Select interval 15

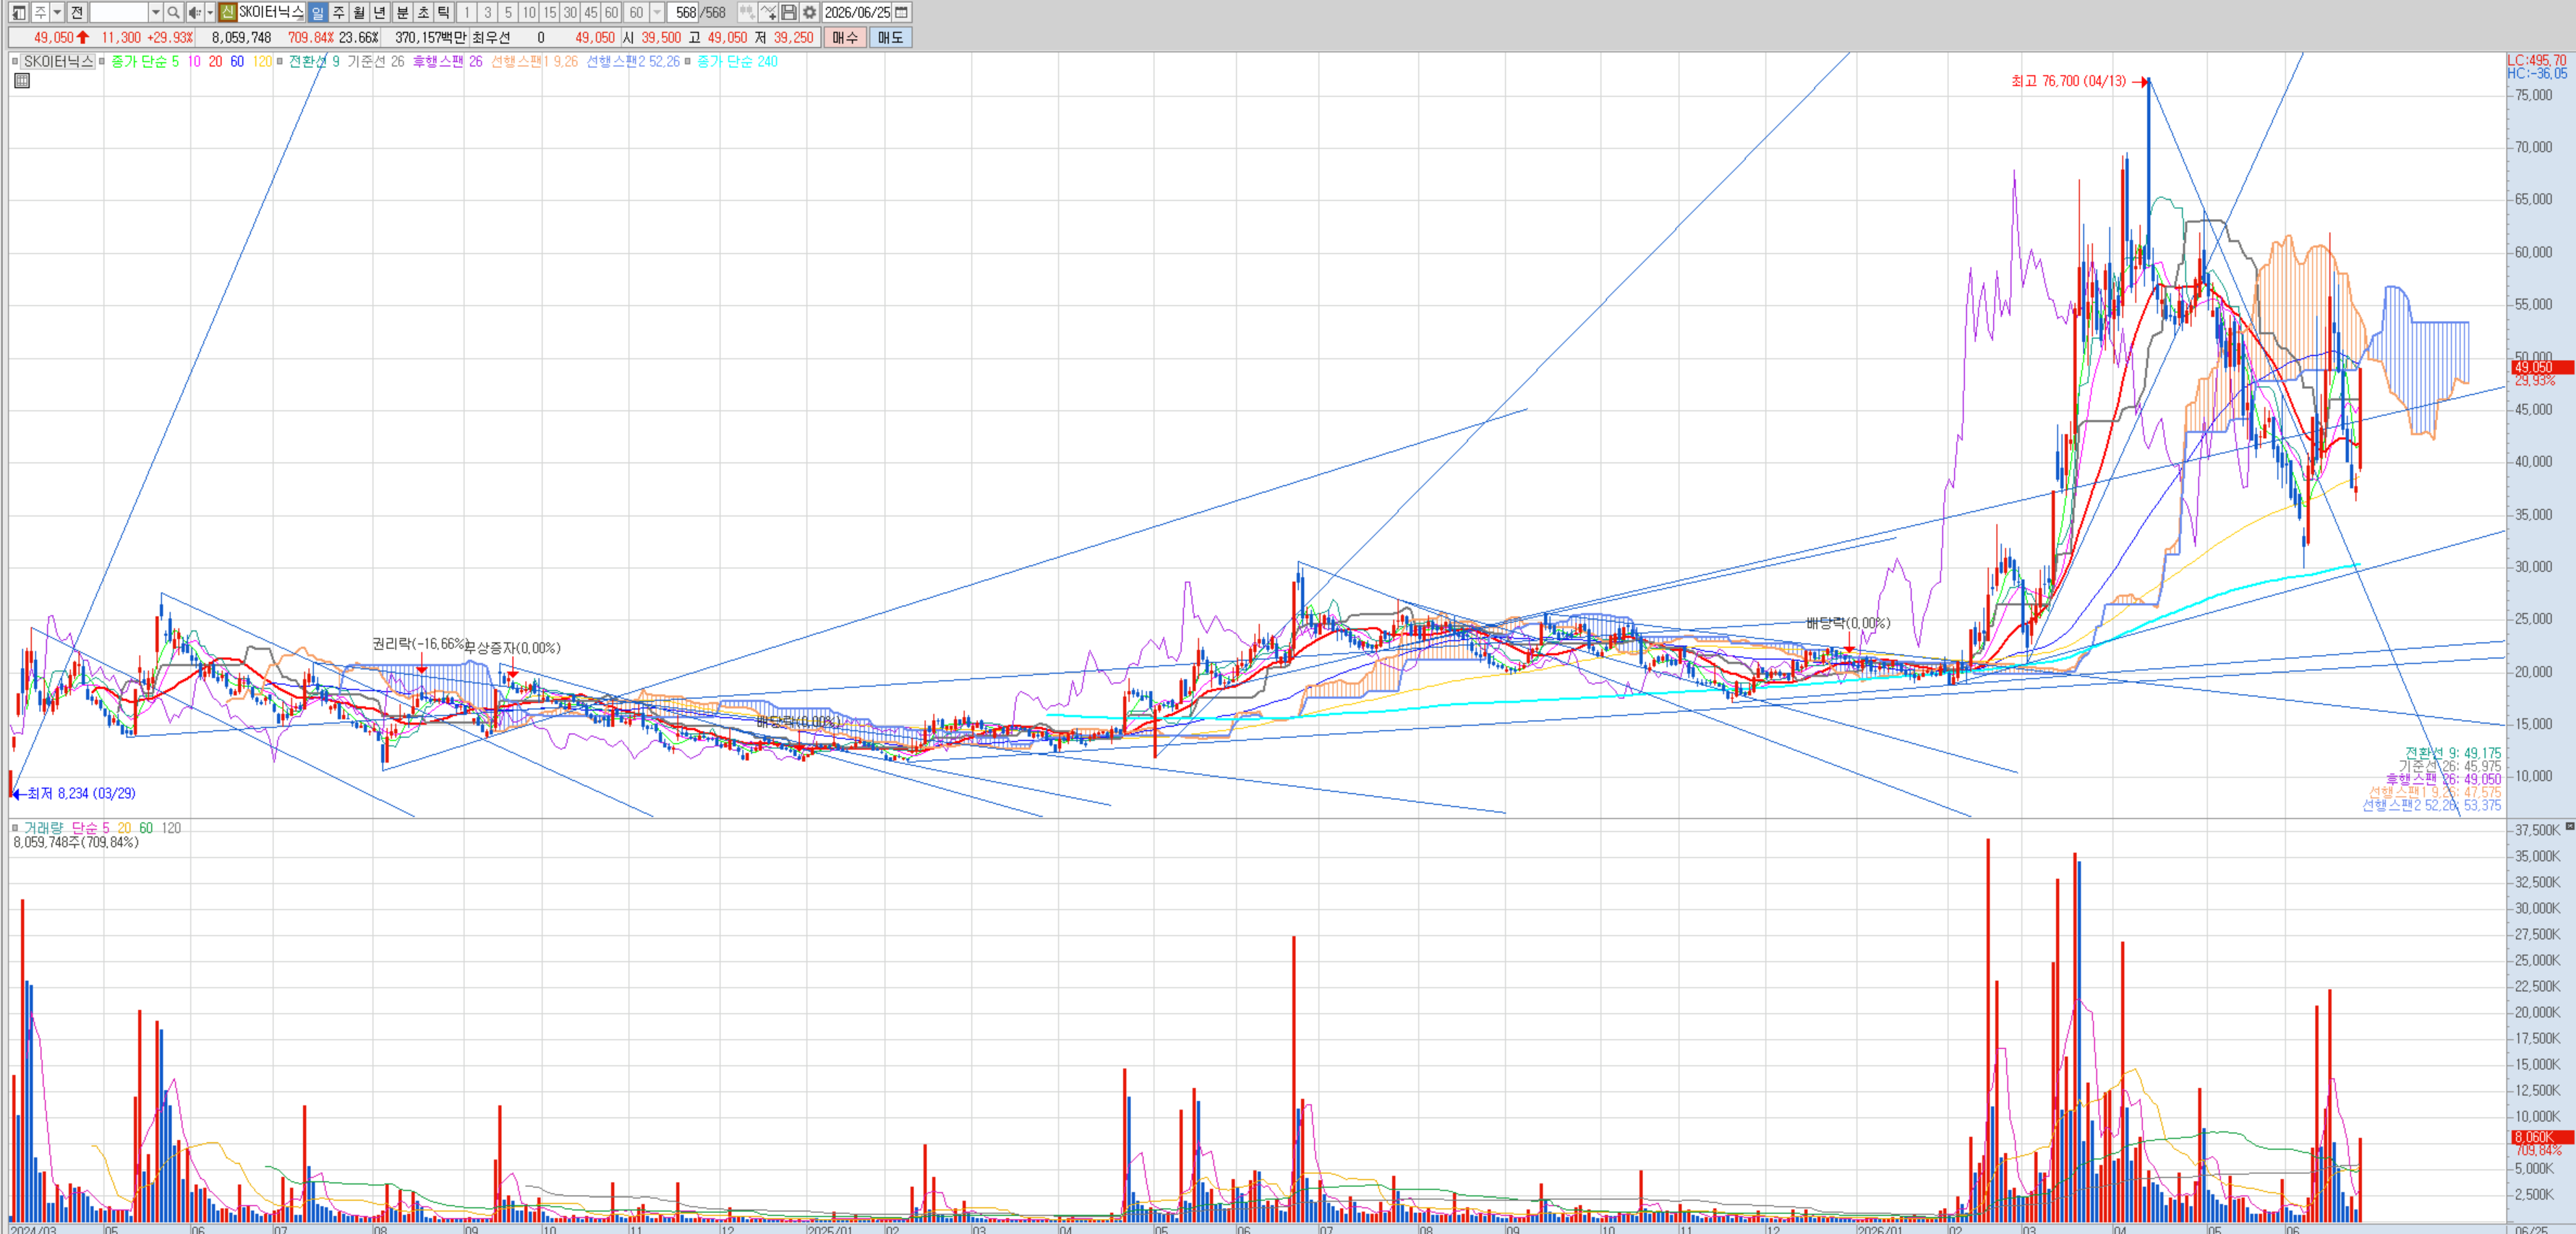click(550, 12)
